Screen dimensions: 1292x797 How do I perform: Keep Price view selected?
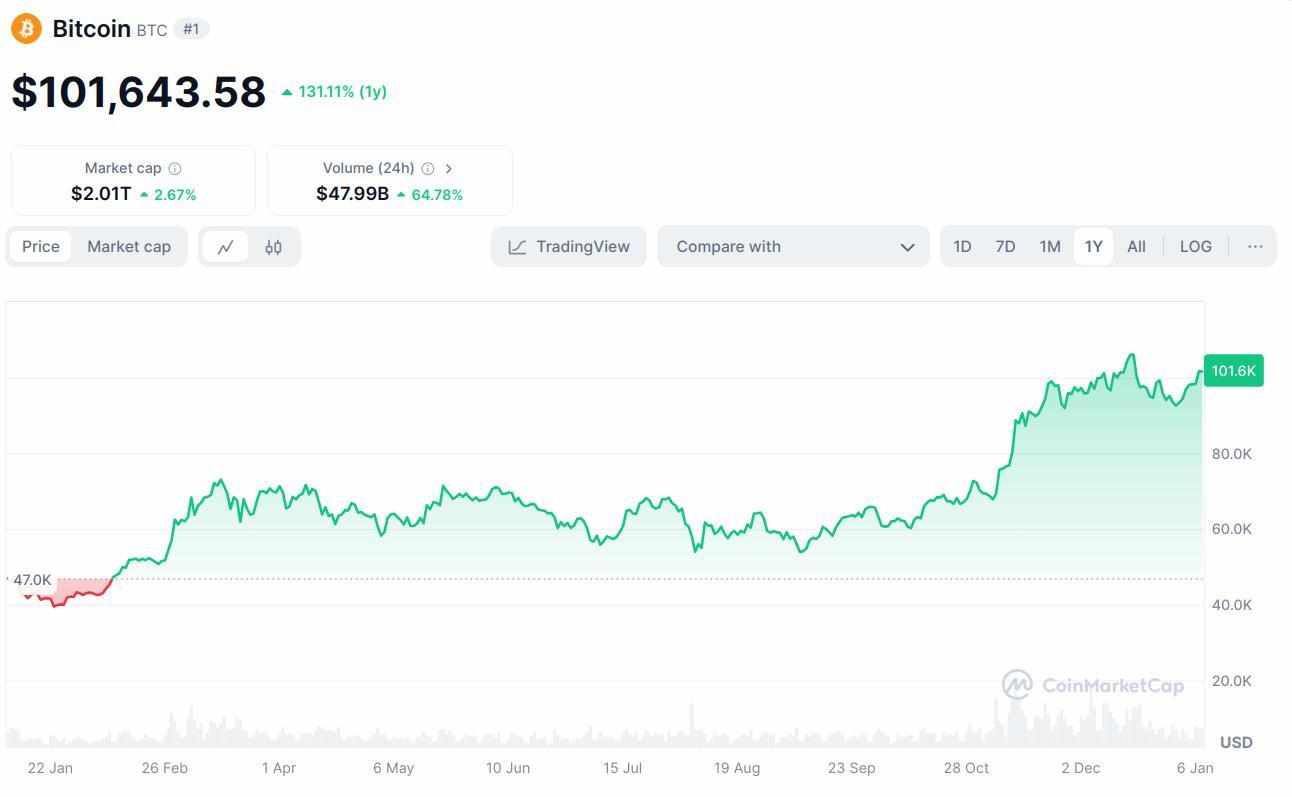click(x=41, y=246)
